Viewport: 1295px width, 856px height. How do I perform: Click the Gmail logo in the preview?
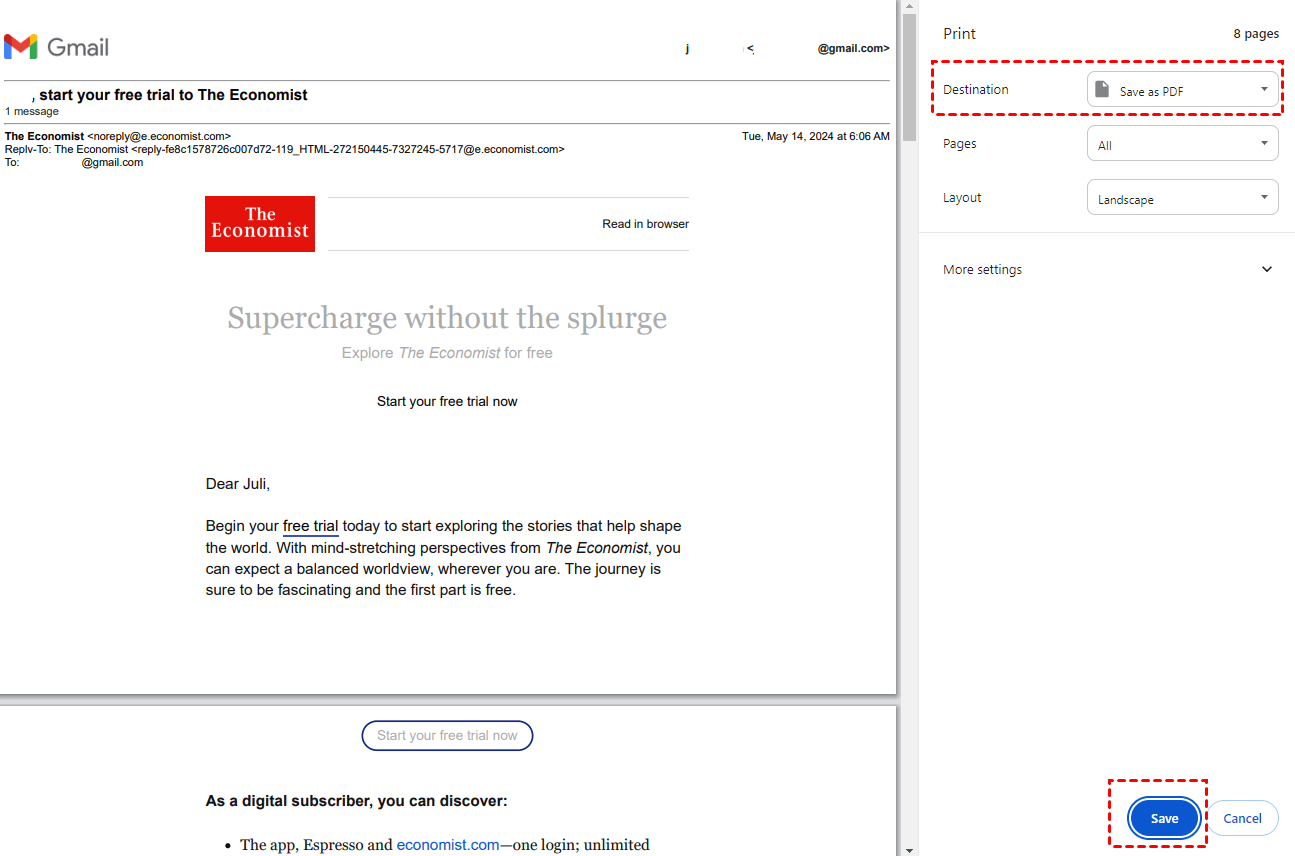[x=56, y=47]
